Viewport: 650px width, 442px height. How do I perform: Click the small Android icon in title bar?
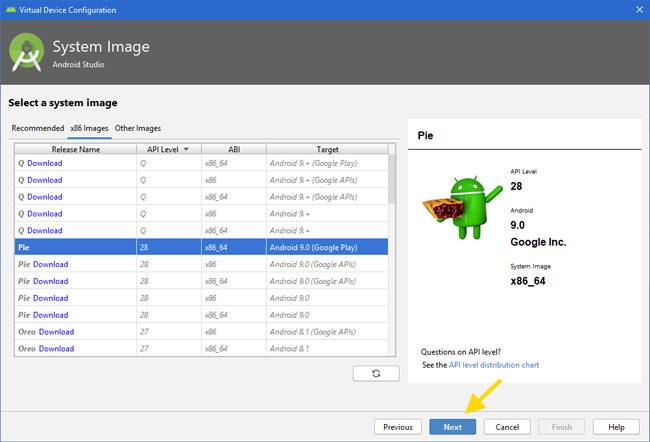click(x=11, y=10)
